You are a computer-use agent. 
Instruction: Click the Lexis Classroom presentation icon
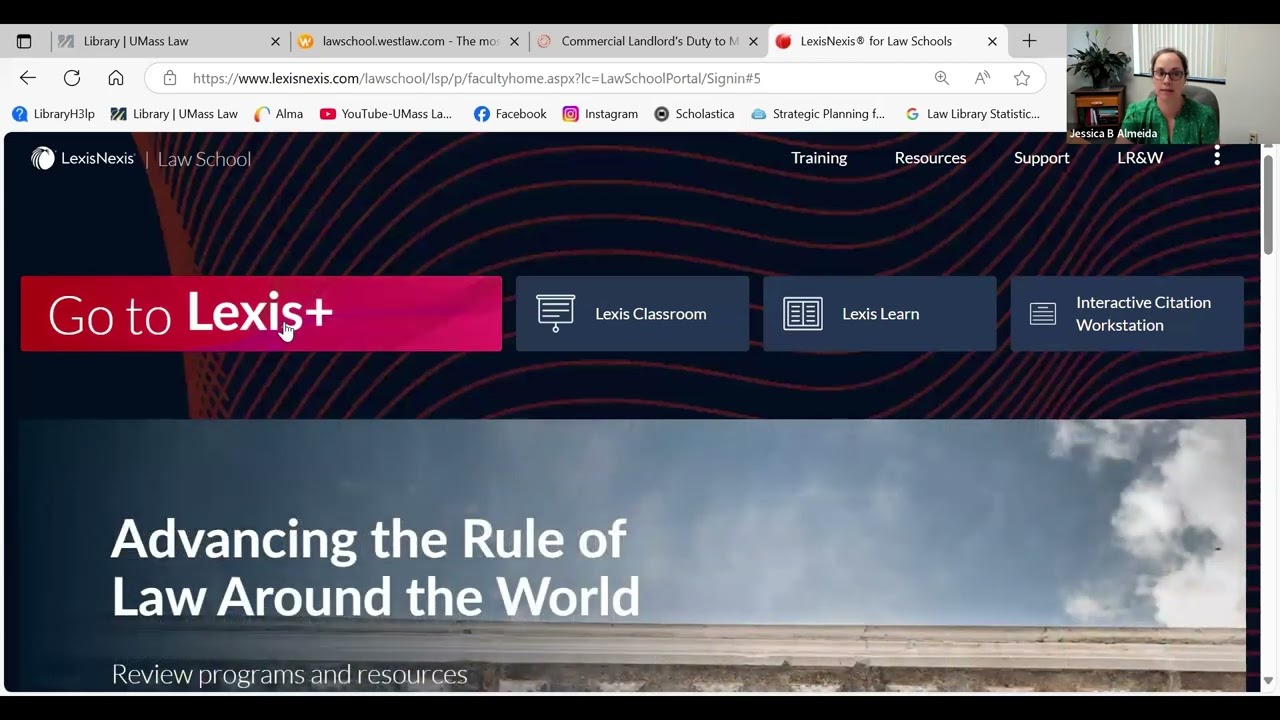[555, 313]
